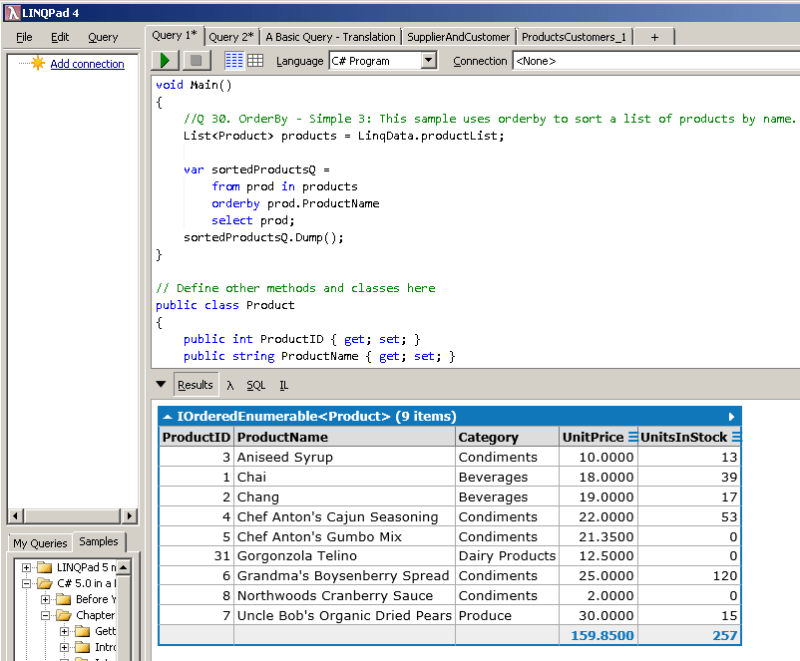Click the Category column header
Viewport: 800px width, 661px height.
point(507,437)
